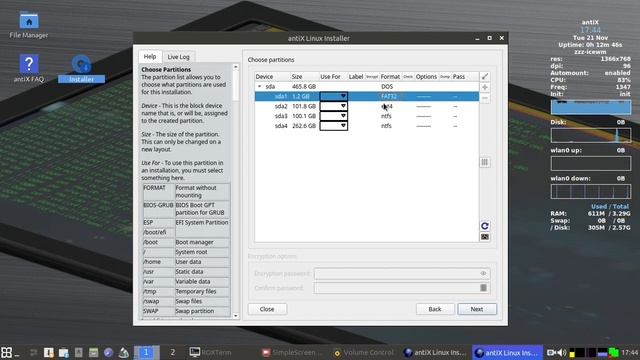Open the Use For dropdown for sda3
The image size is (640, 360).
pyautogui.click(x=333, y=116)
